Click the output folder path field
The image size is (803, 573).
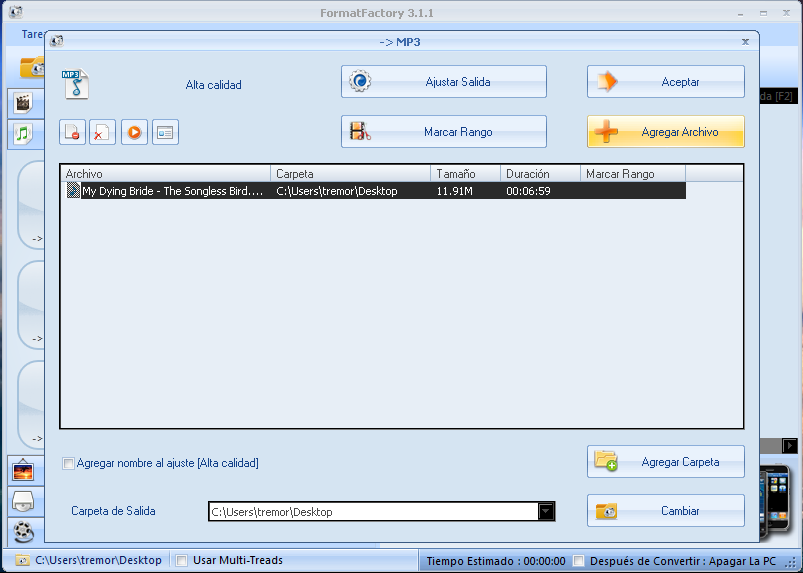coord(374,512)
